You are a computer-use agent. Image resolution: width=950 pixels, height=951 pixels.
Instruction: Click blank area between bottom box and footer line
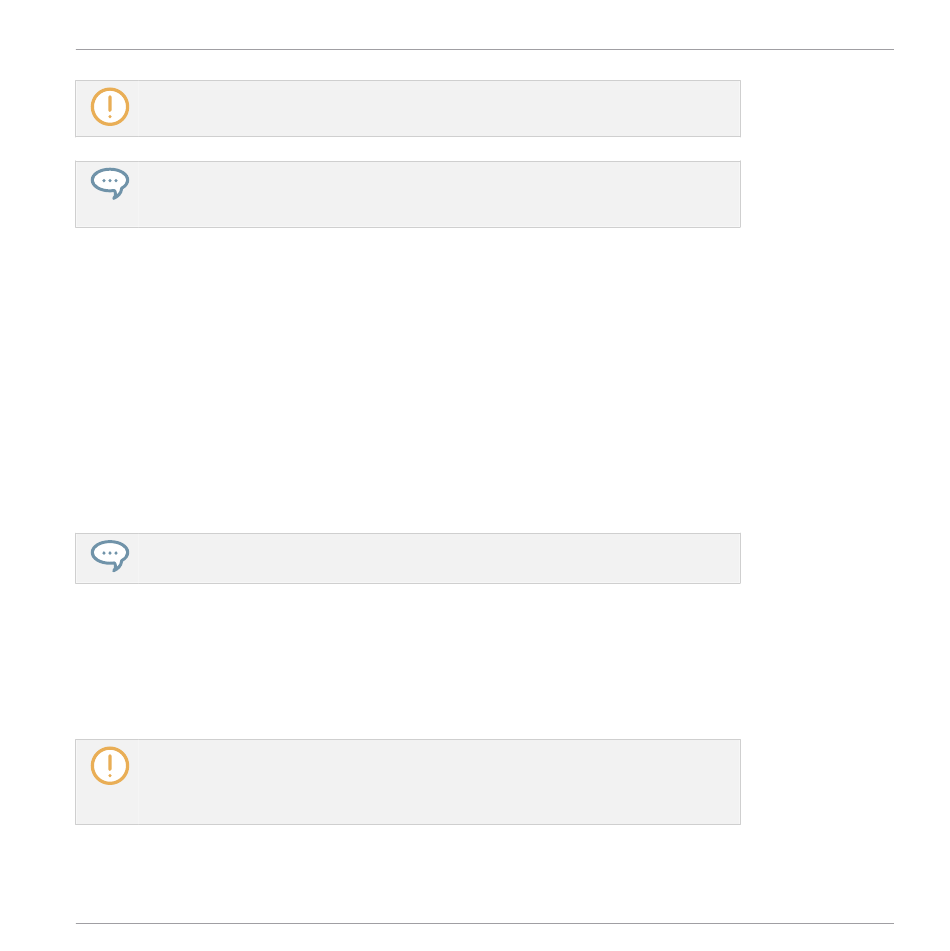click(408, 873)
